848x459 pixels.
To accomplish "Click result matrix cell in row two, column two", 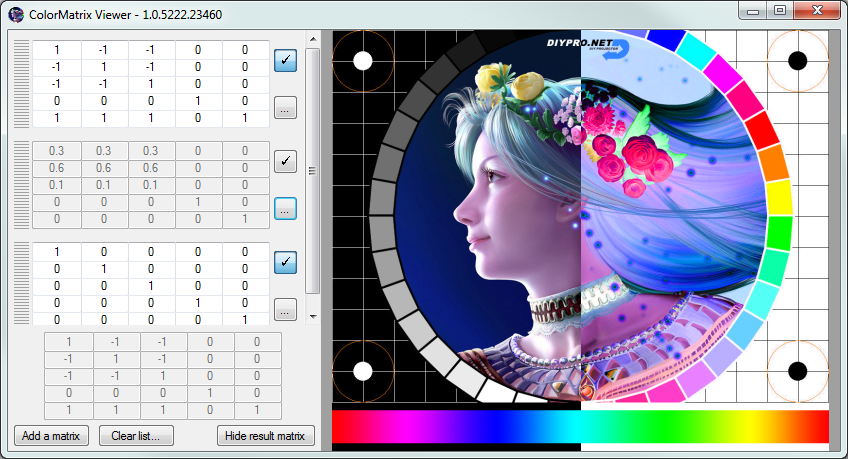I will coord(116,358).
